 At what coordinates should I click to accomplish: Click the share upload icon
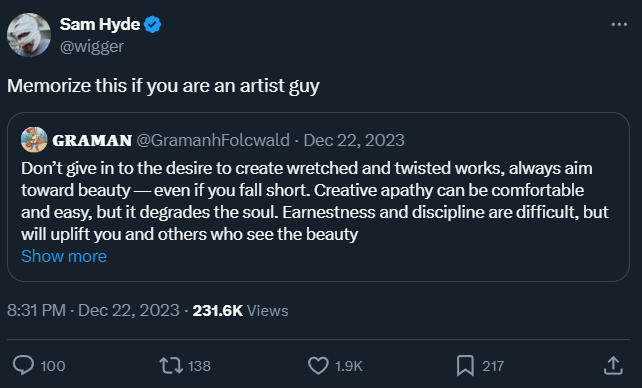613,365
